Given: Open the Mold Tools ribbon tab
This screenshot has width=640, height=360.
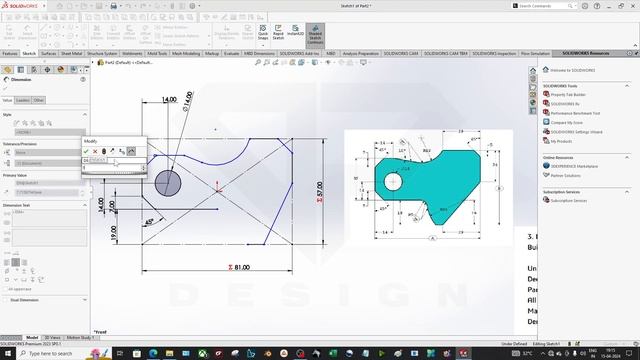Looking at the screenshot, I should pos(157,53).
